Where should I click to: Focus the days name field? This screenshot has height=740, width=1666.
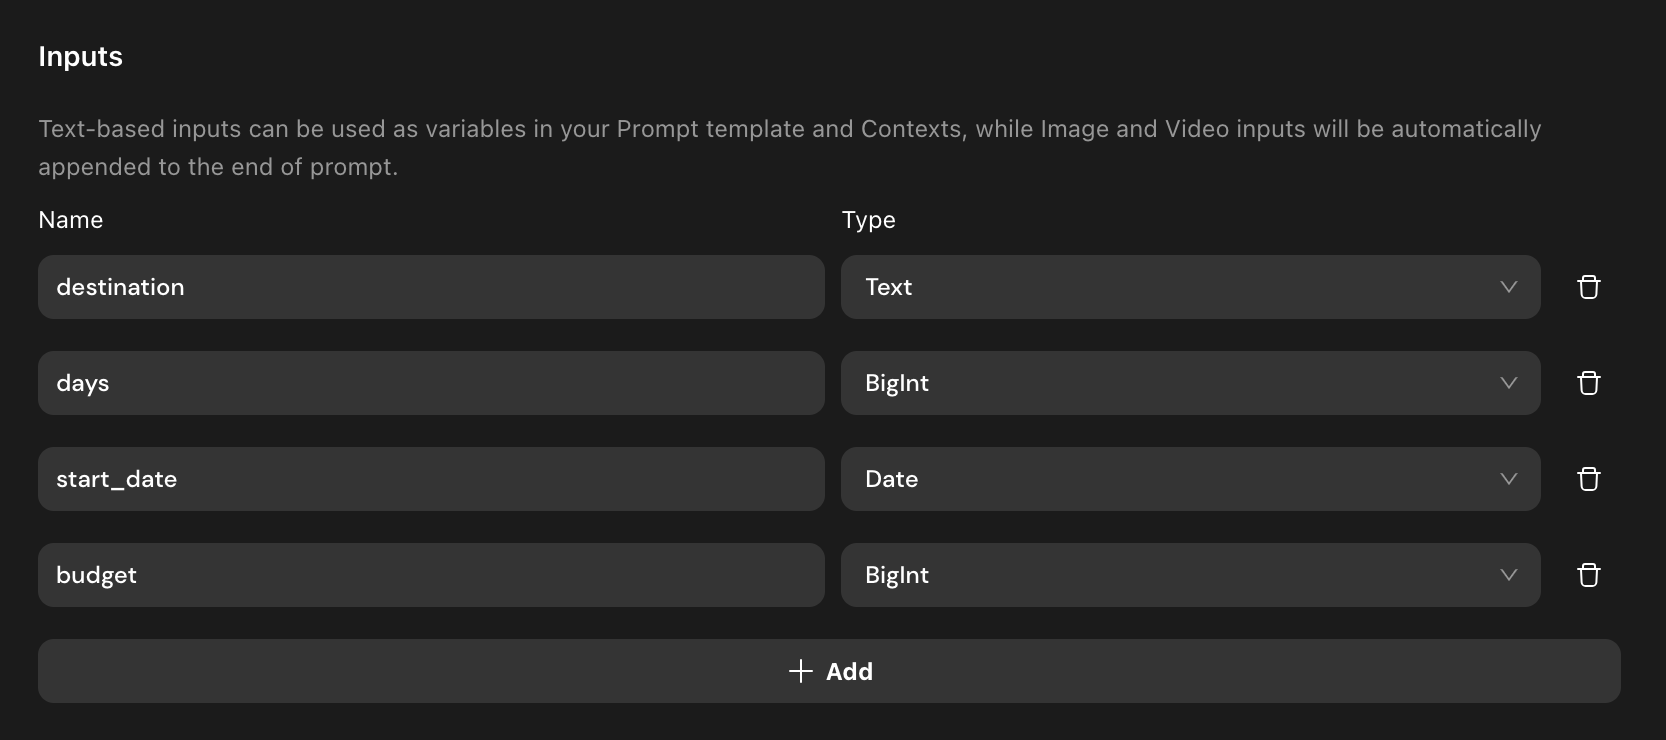(x=431, y=383)
